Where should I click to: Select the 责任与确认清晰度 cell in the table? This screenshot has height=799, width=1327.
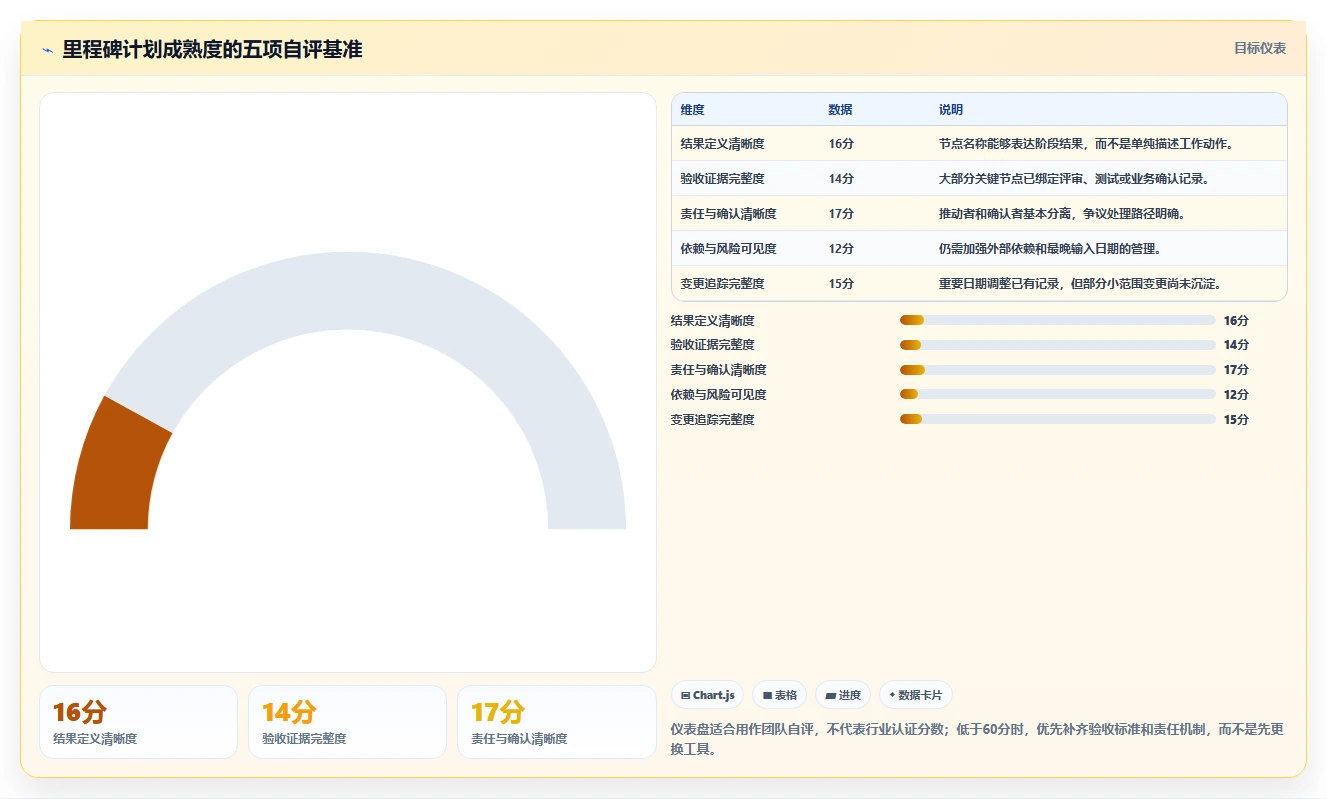pos(728,214)
